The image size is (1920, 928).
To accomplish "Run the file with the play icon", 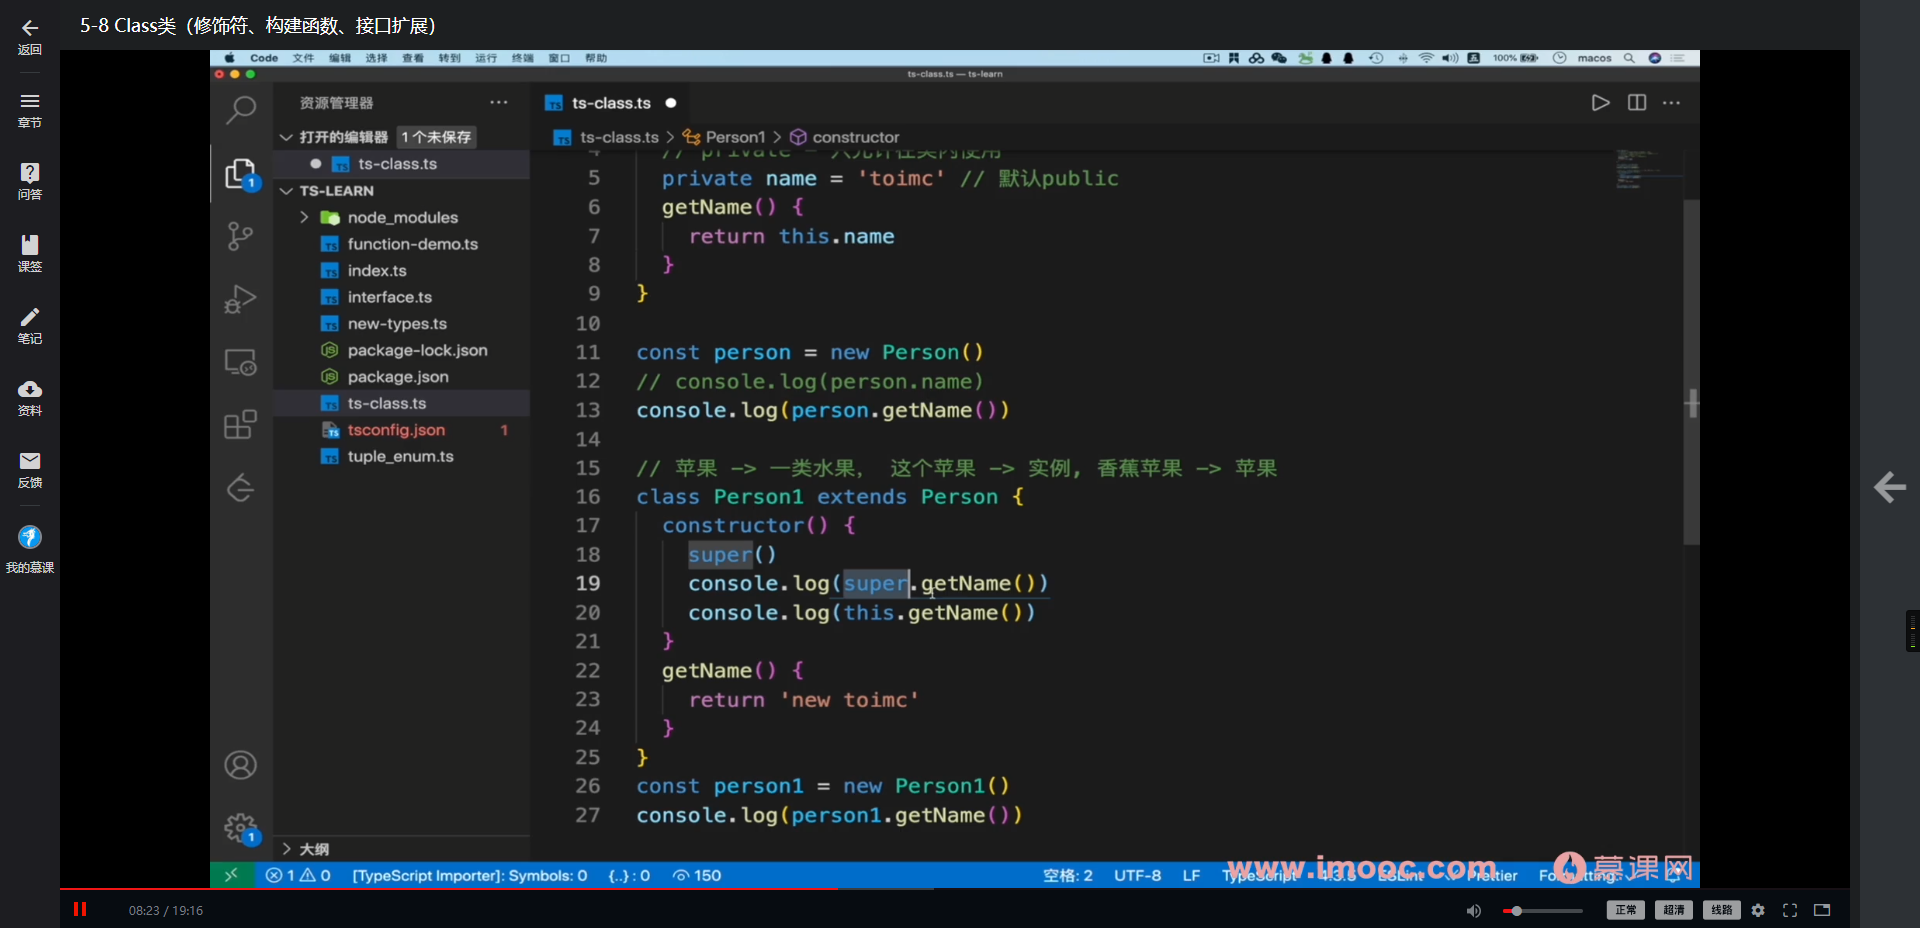I will 1600,103.
